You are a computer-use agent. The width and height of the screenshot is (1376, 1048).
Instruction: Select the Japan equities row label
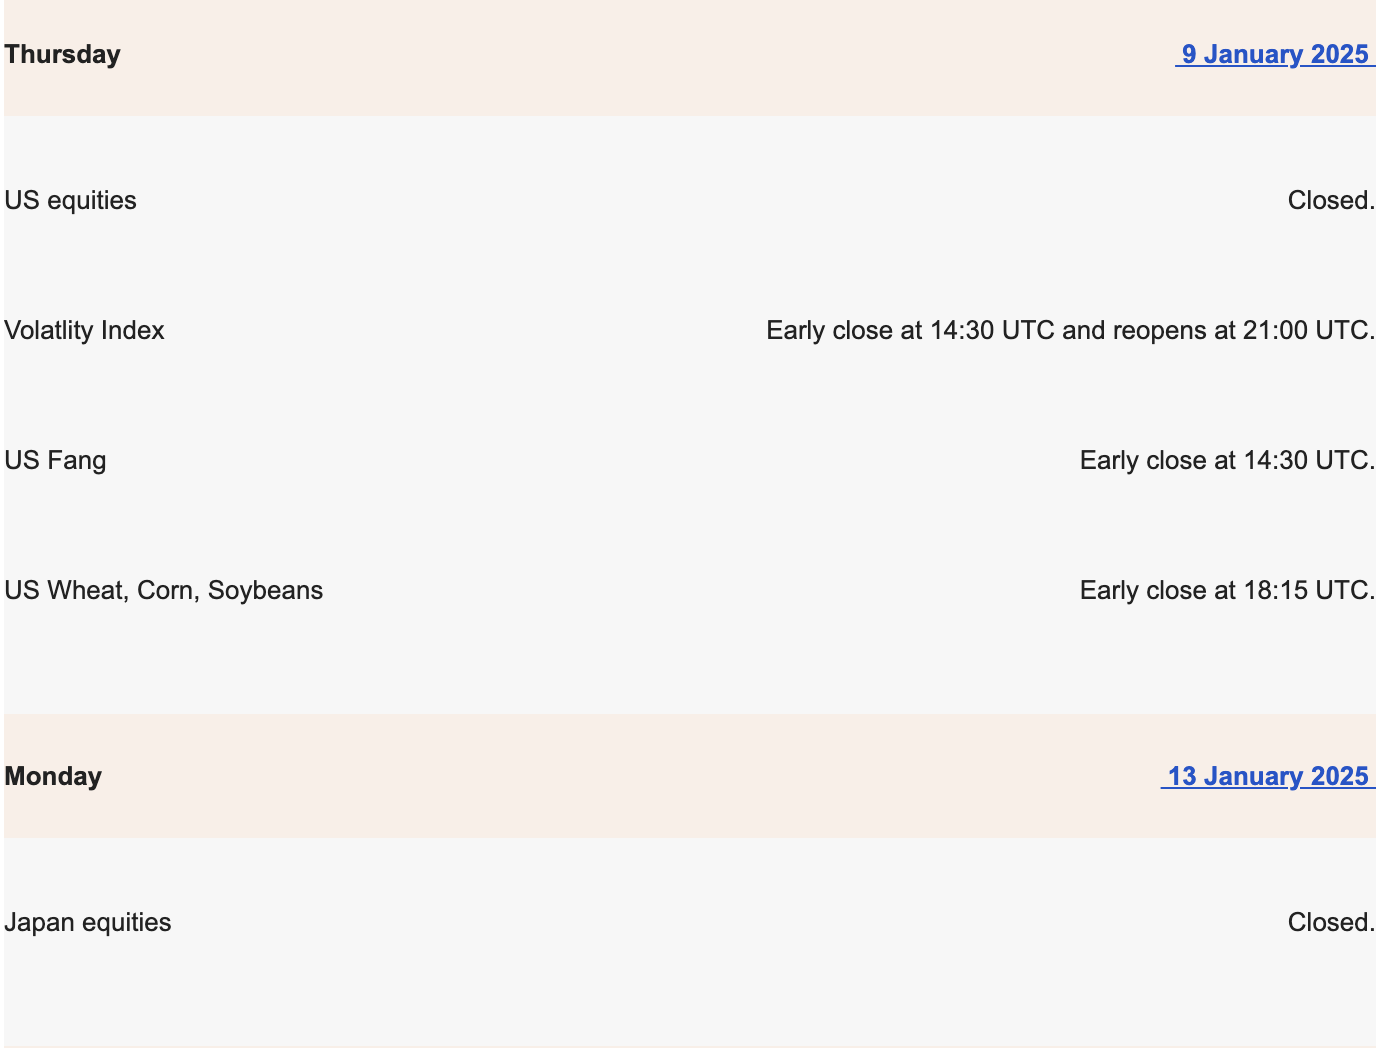coord(87,922)
